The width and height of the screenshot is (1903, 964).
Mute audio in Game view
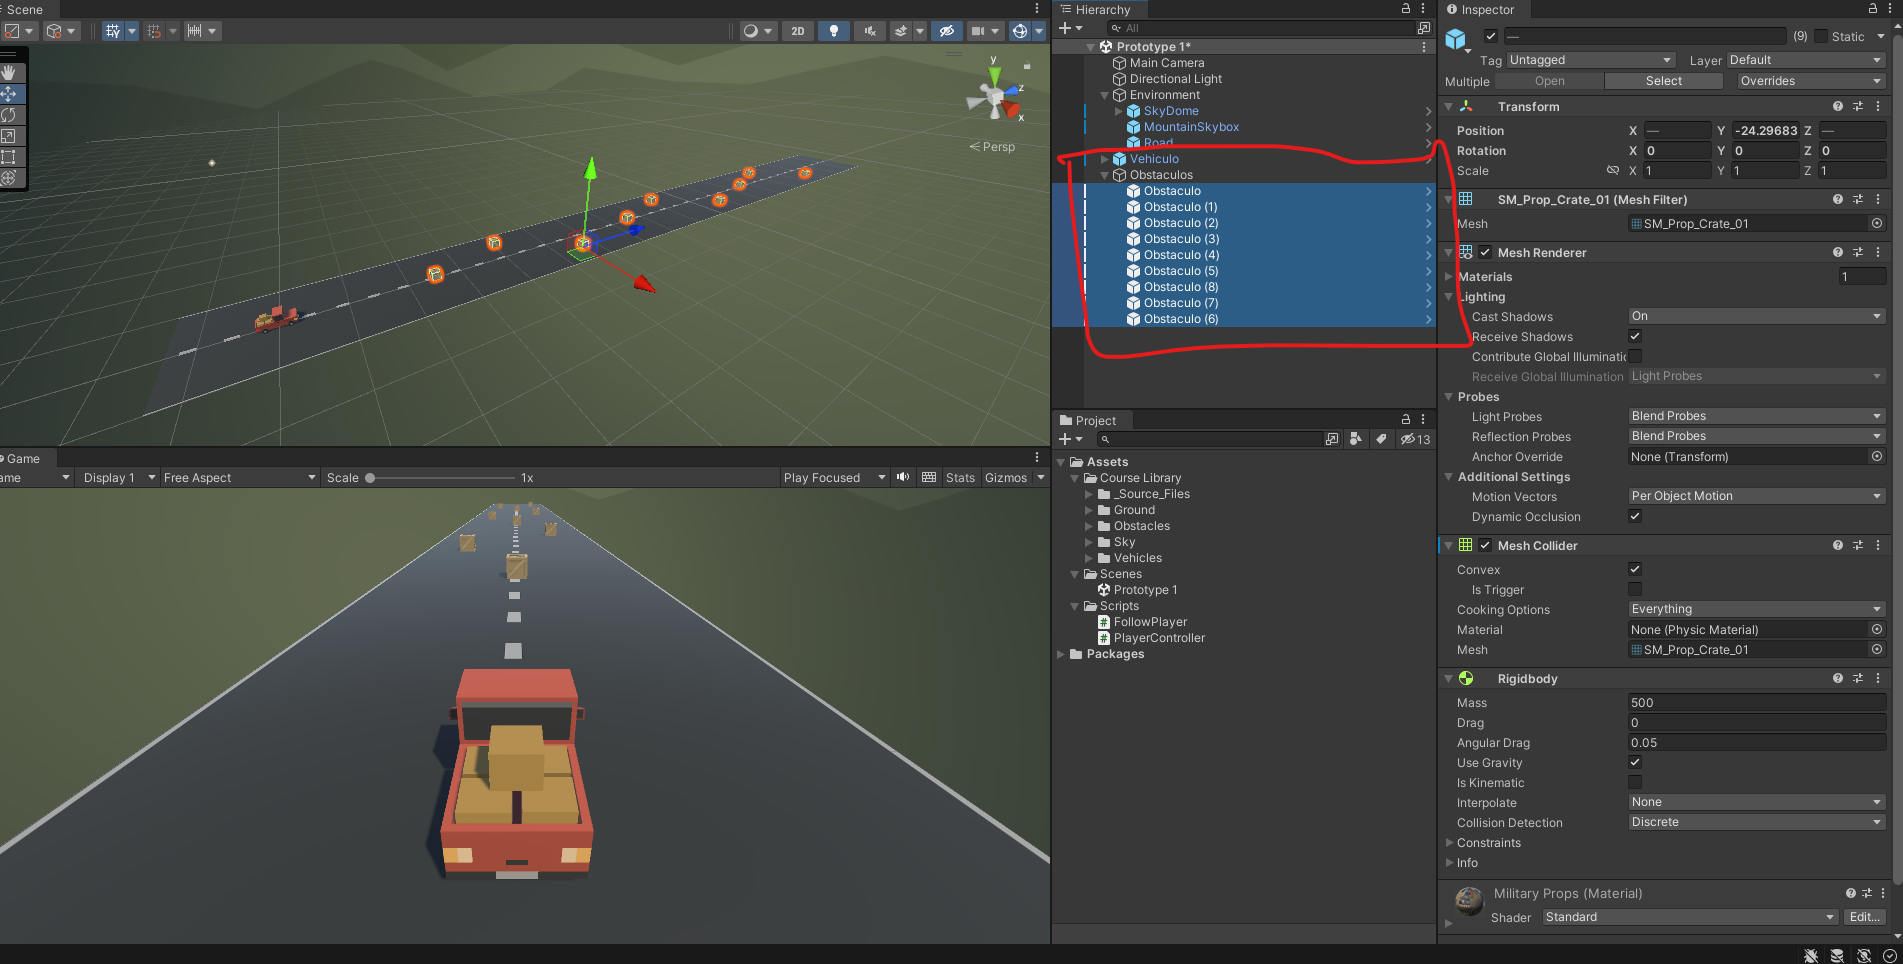coord(903,477)
